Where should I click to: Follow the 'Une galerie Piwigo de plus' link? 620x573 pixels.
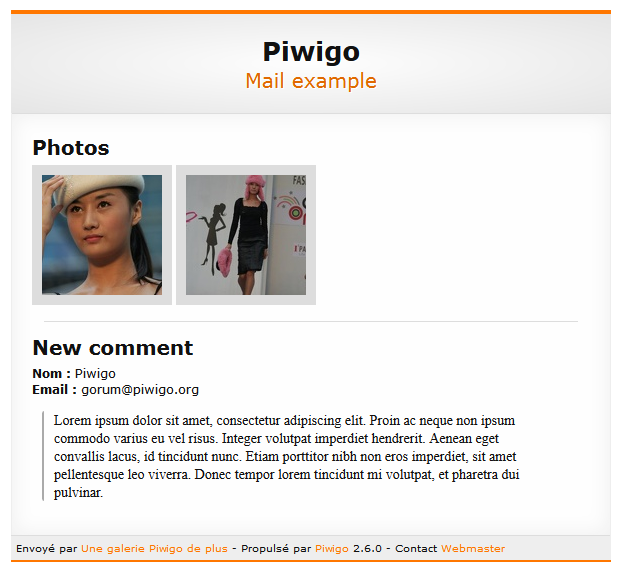point(154,549)
